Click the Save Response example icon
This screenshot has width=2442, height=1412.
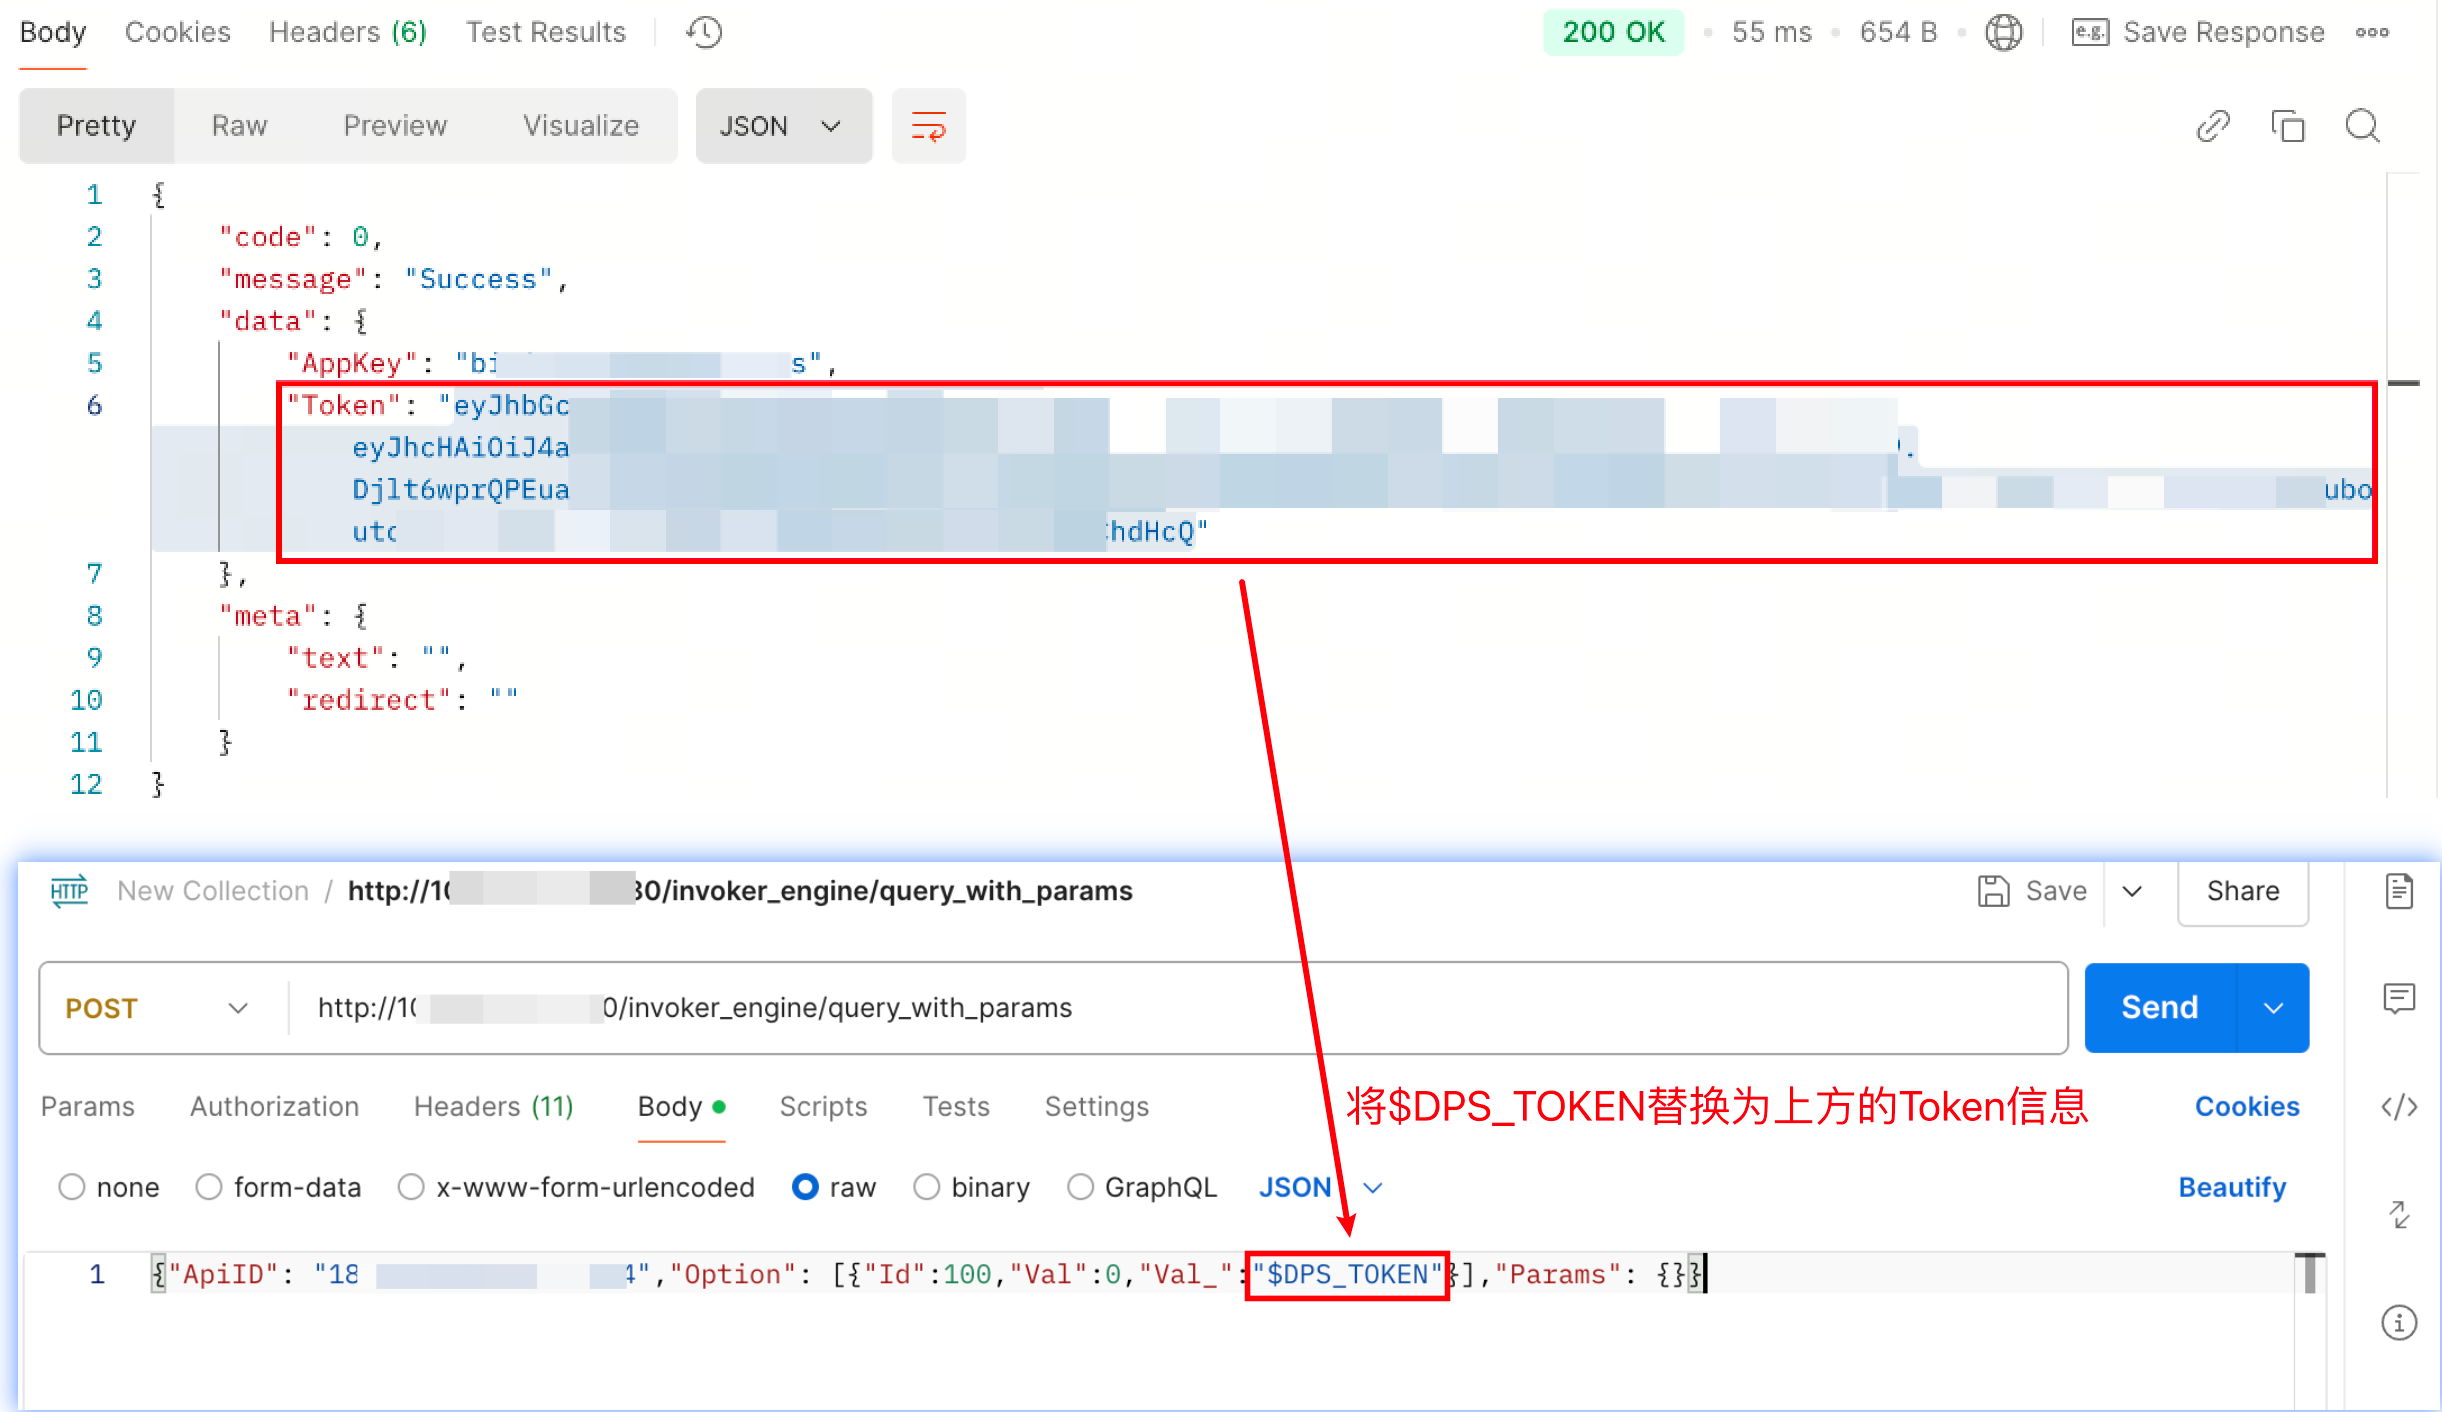(x=2090, y=33)
